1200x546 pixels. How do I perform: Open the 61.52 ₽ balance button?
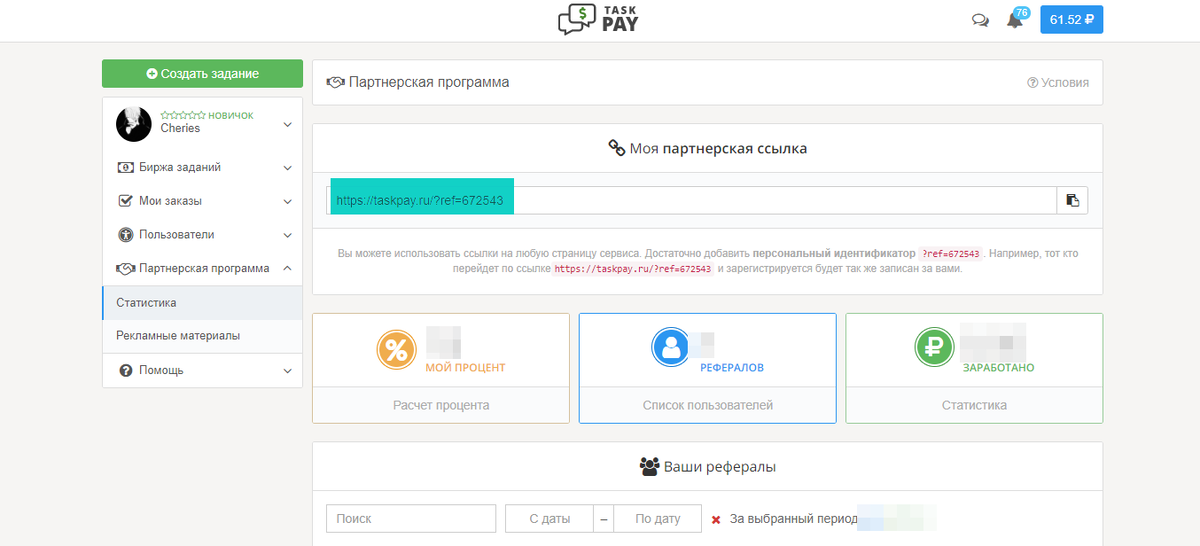pos(1071,19)
